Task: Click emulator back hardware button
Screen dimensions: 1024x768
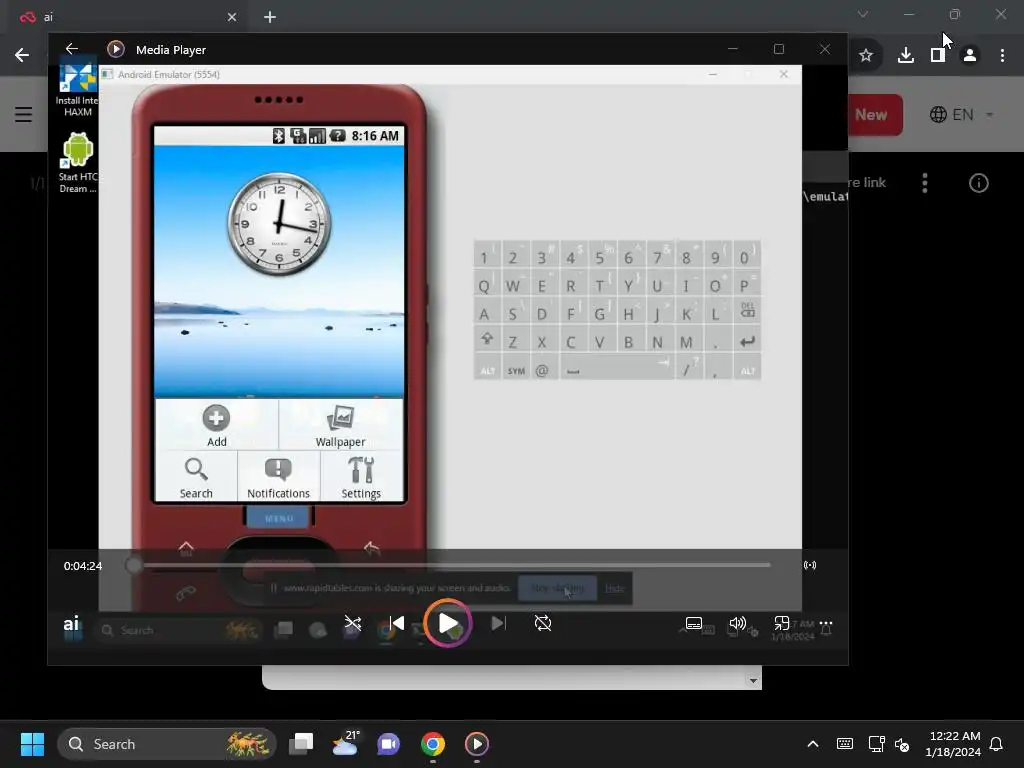Action: (372, 548)
